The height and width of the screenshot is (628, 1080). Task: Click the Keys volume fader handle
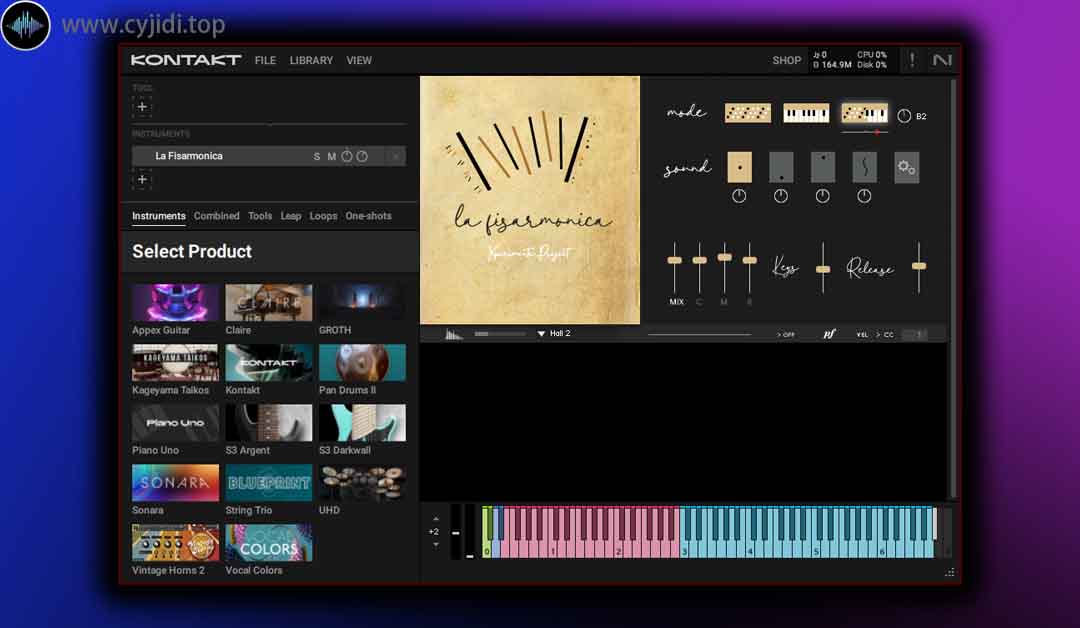[x=823, y=269]
